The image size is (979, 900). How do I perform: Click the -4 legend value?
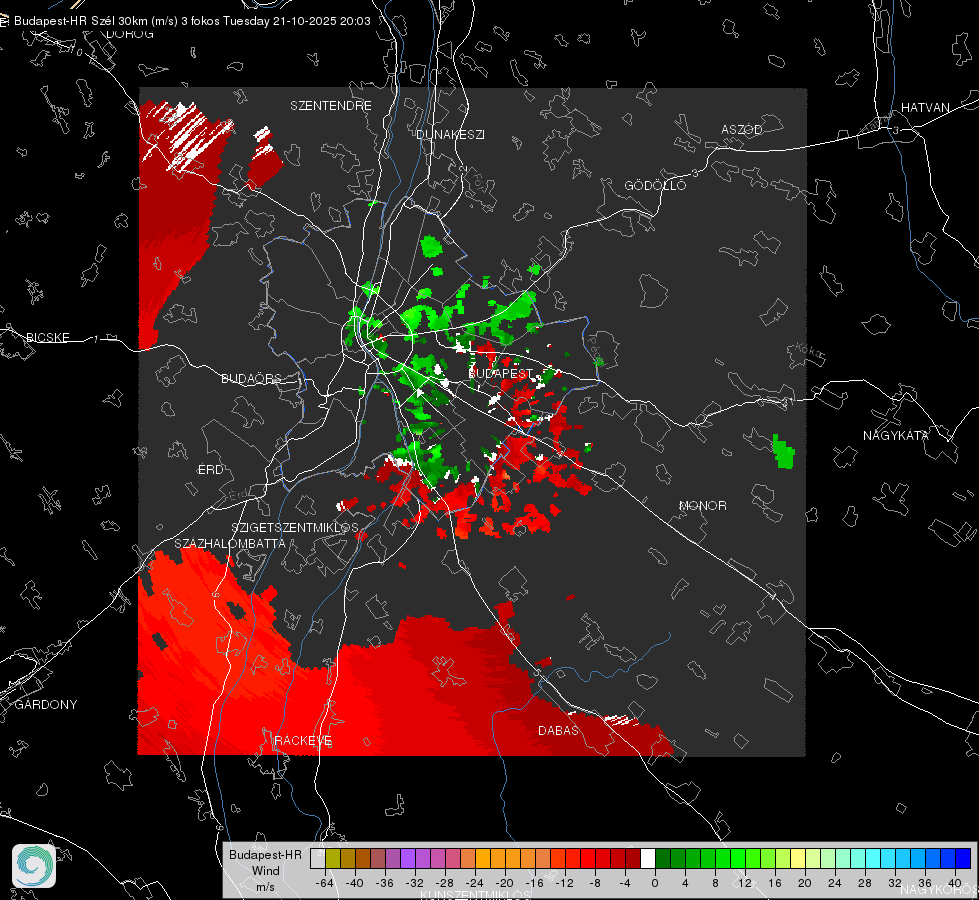coord(625,883)
